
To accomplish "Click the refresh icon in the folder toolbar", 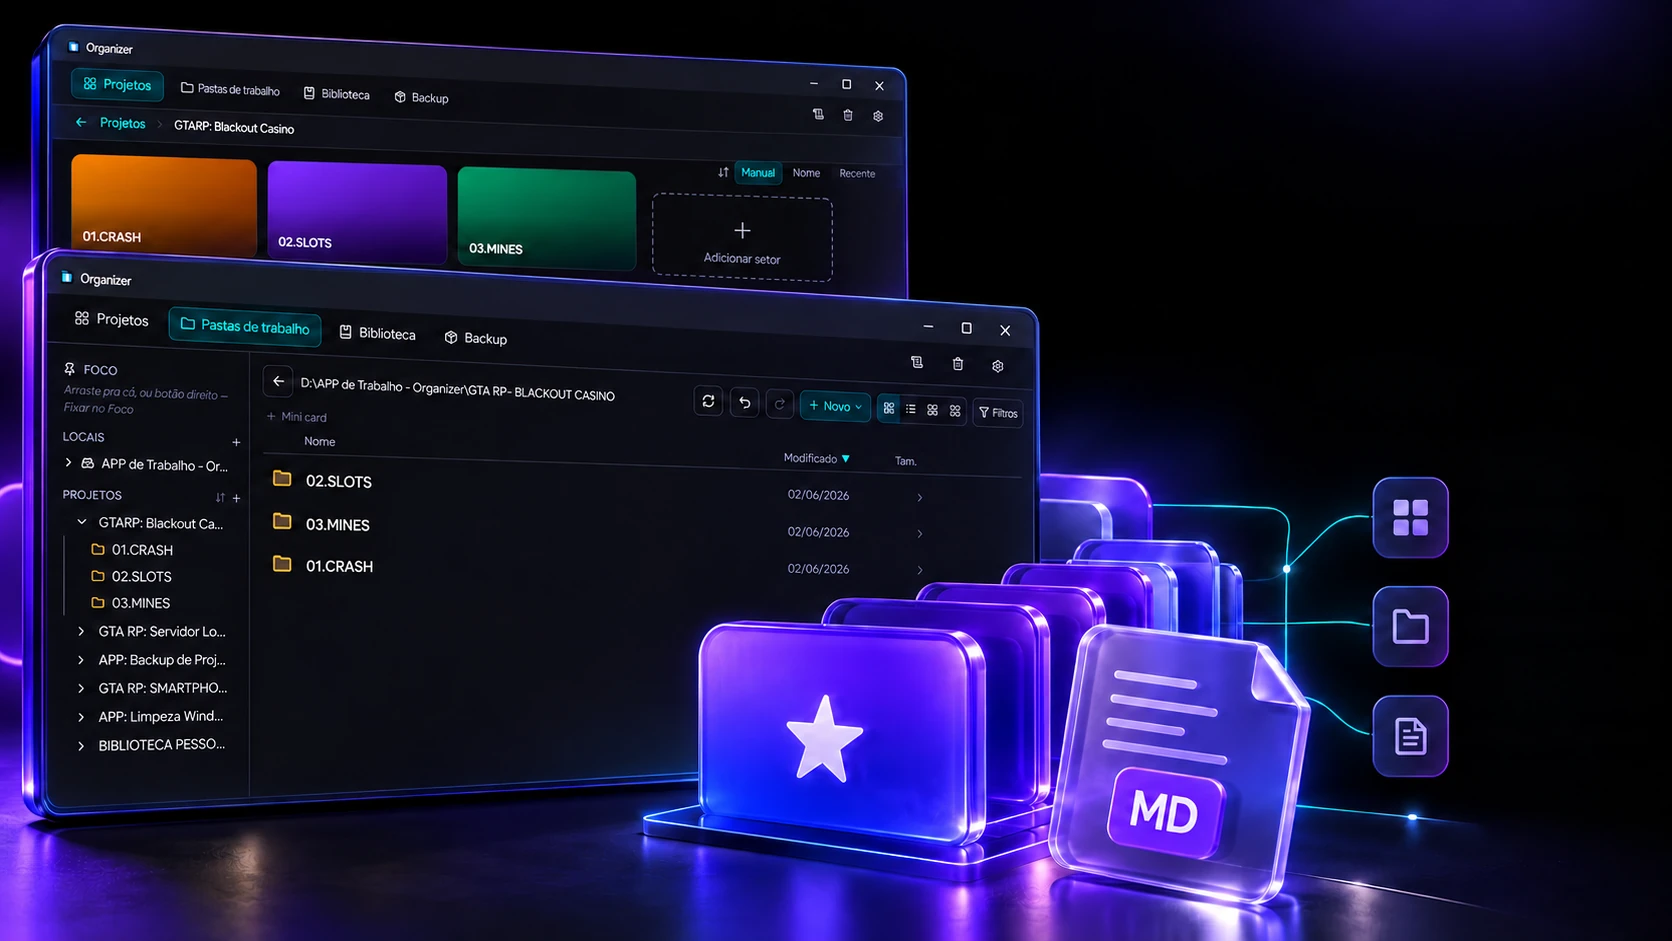I will click(x=708, y=401).
